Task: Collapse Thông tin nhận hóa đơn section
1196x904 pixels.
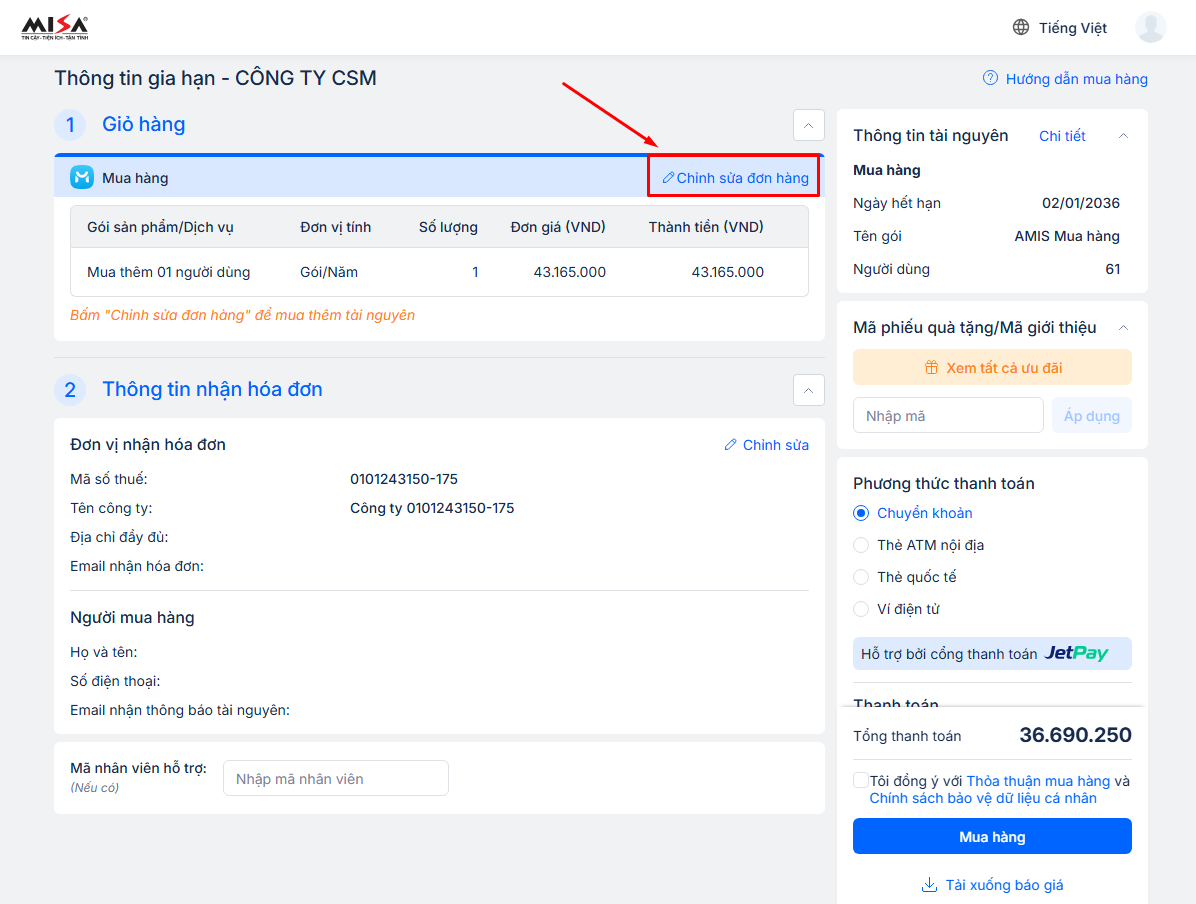Action: tap(808, 390)
